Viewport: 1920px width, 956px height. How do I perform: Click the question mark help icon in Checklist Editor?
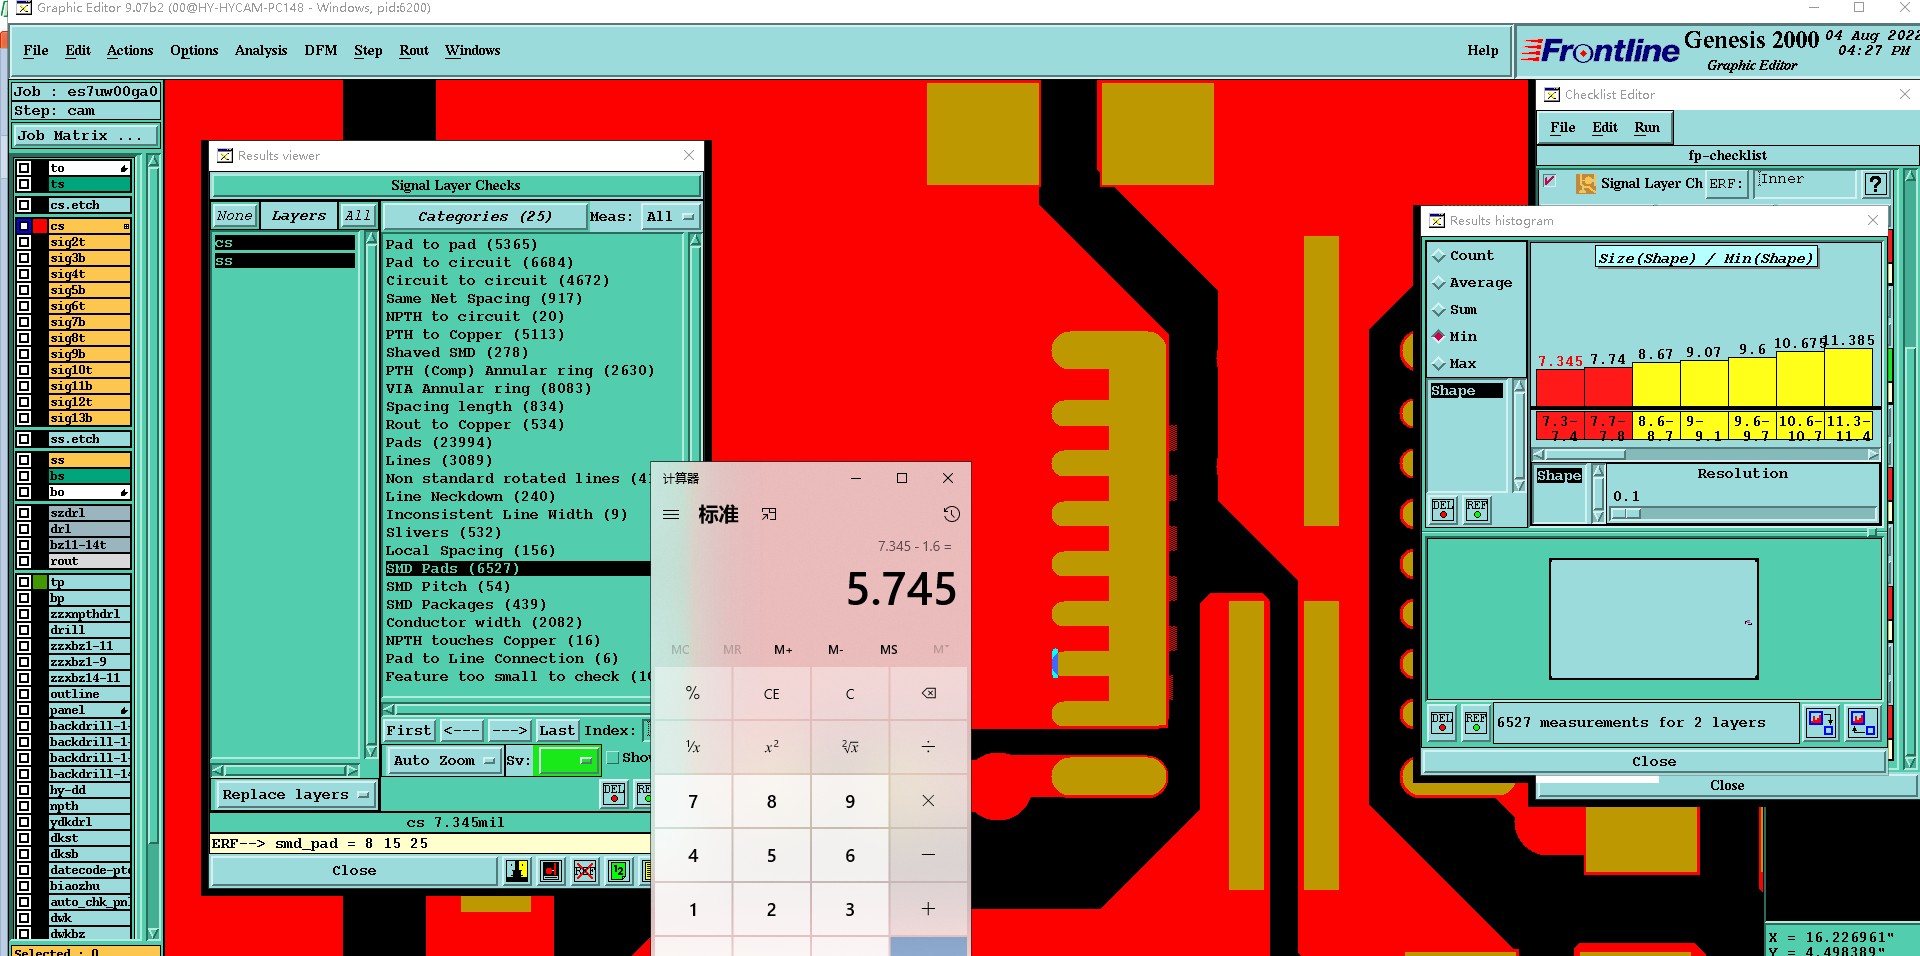pyautogui.click(x=1876, y=184)
